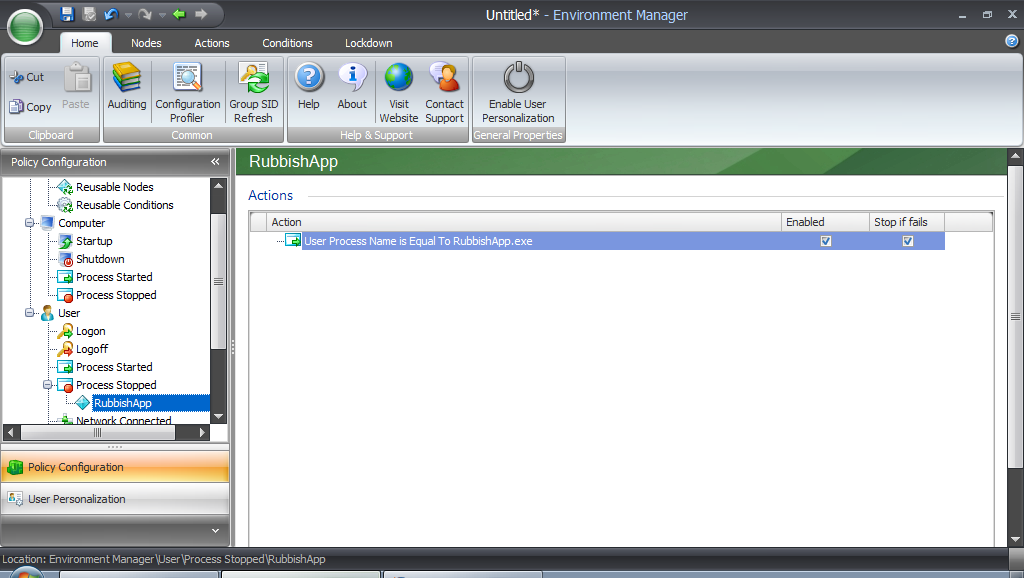
Task: Click the tree horizontal scrollbar thumb
Action: (98, 432)
